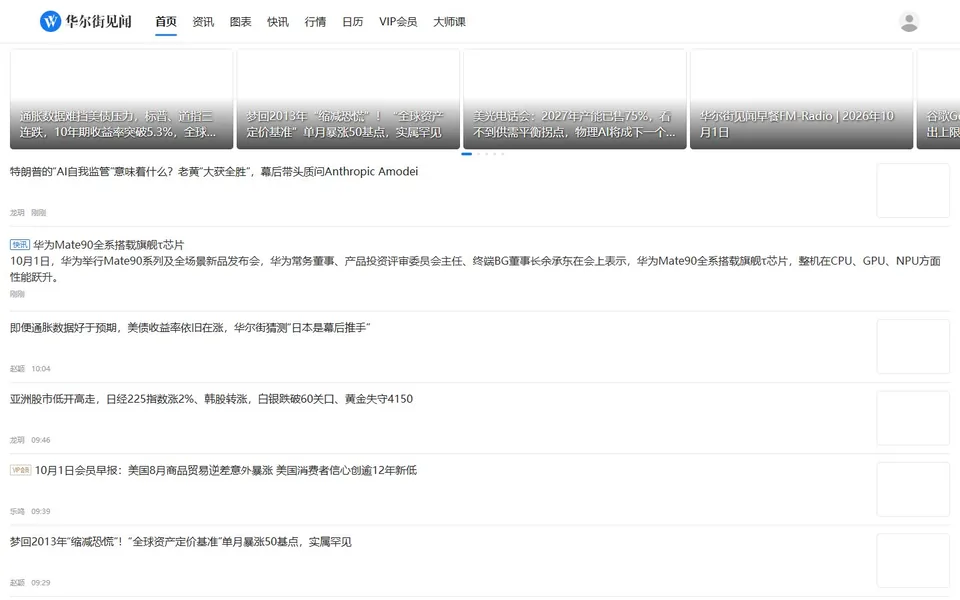Click author 赵颖 next to 09:29

17,583
